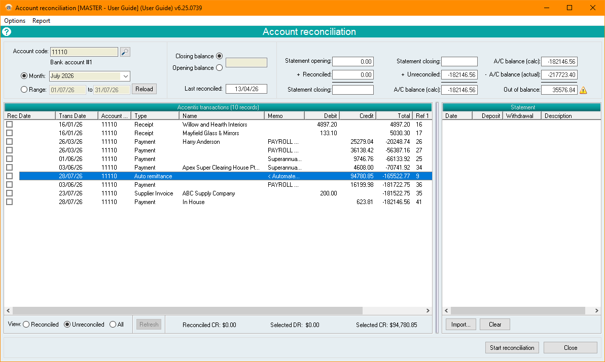Switch view to Unreconciled transactions

[x=67, y=325]
